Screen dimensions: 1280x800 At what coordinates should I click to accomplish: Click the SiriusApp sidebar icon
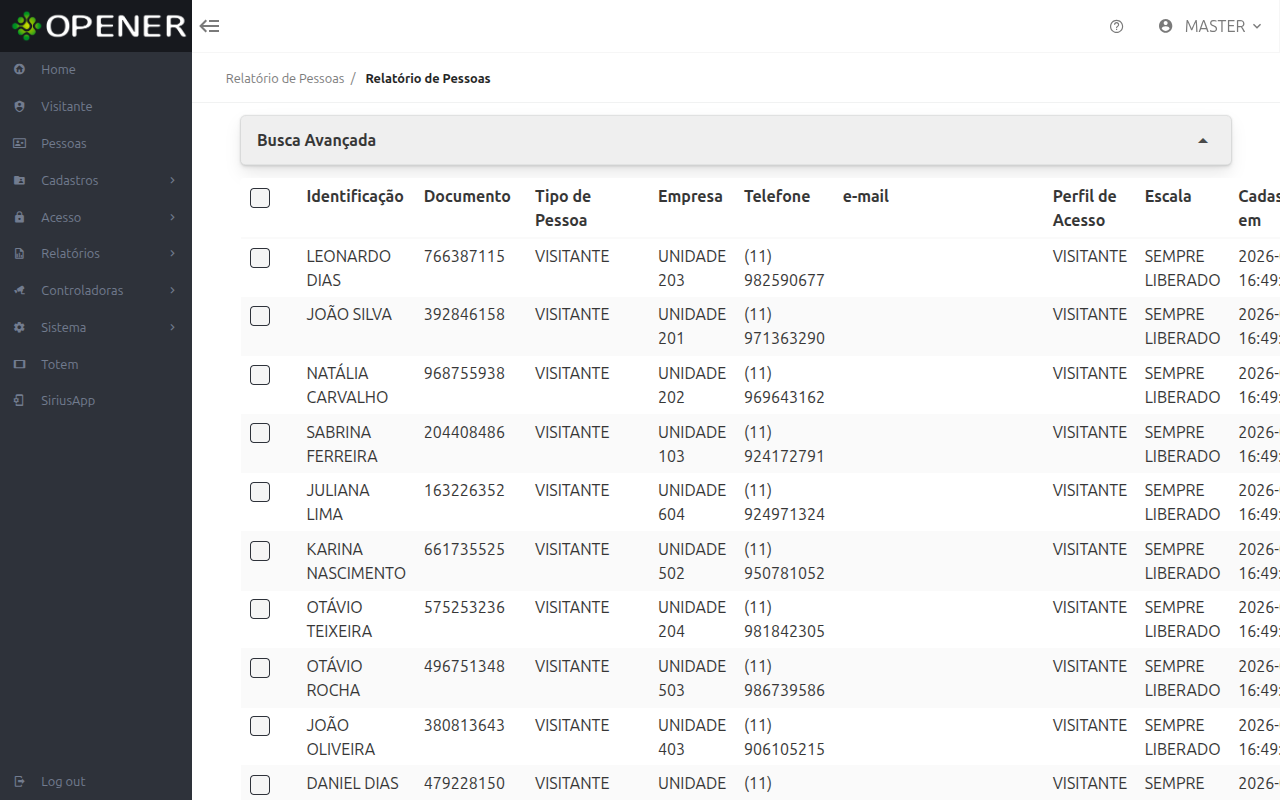pyautogui.click(x=19, y=401)
